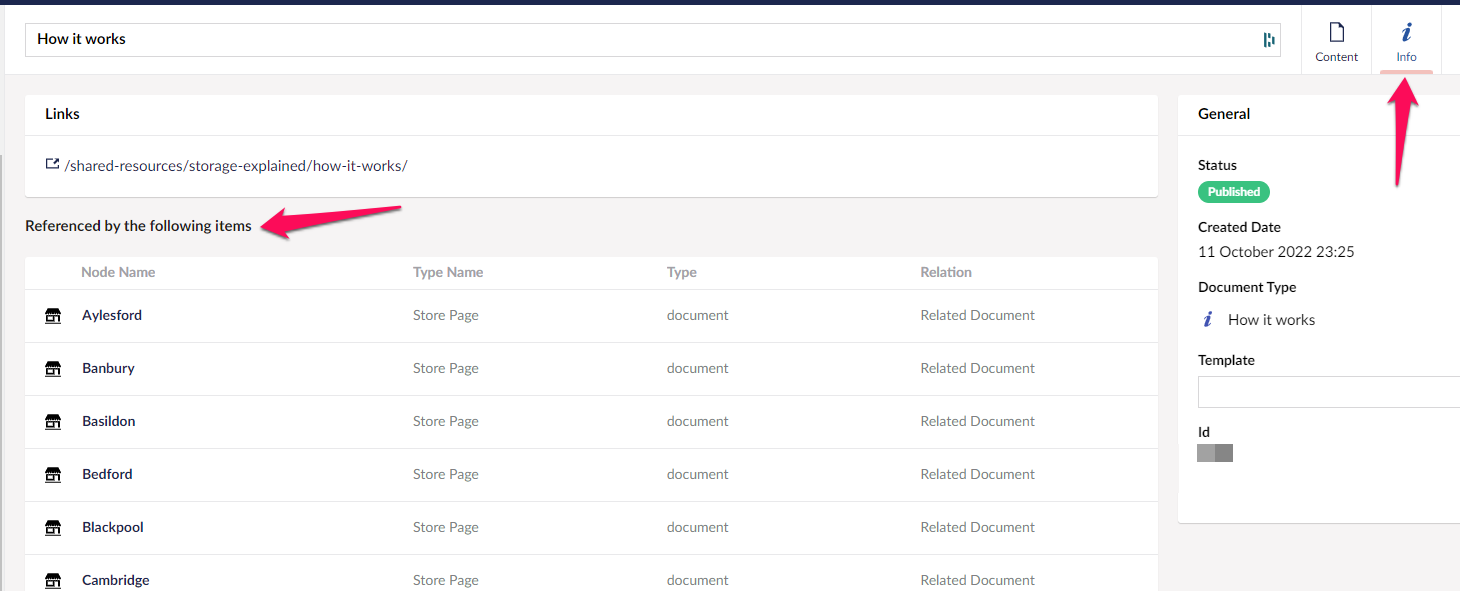Click the Type Name column header
1460x591 pixels.
click(x=448, y=272)
